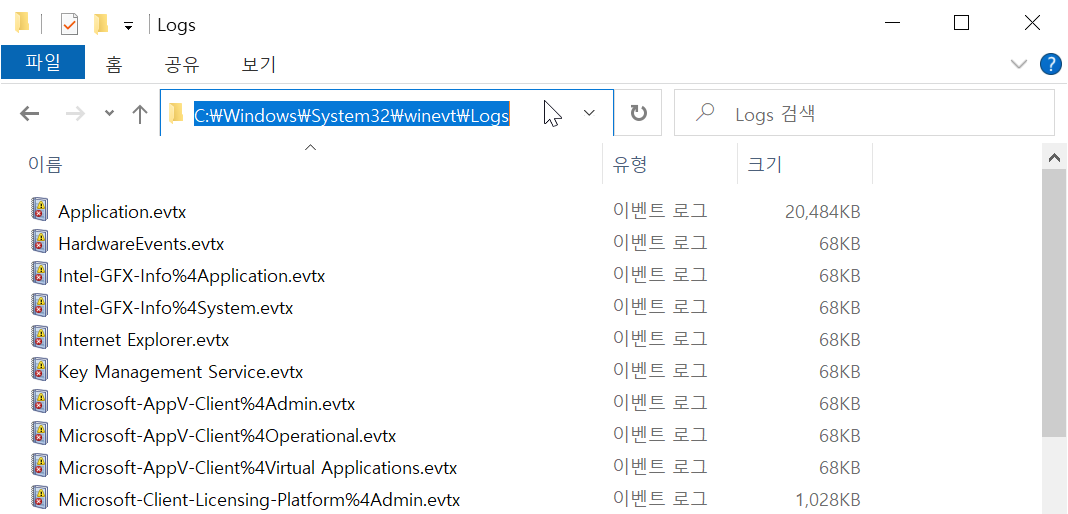Viewport: 1068px width, 514px height.
Task: Click the New folder quick access icon
Action: 101,25
